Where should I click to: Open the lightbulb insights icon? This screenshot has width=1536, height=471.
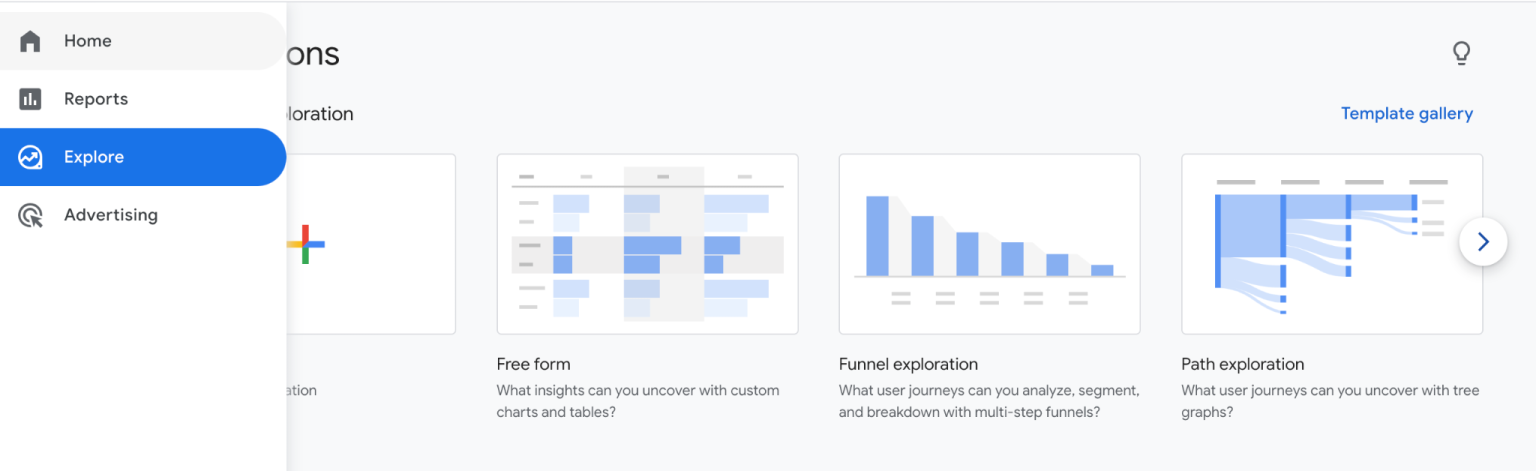pos(1461,53)
